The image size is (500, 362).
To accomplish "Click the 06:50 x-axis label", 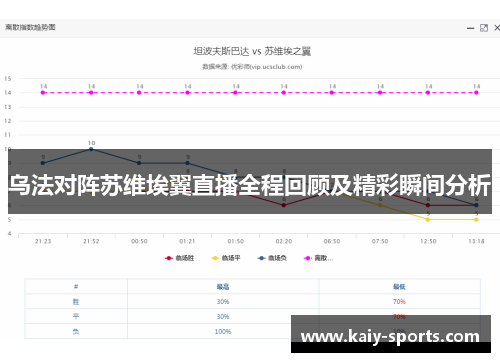I will pos(332,241).
